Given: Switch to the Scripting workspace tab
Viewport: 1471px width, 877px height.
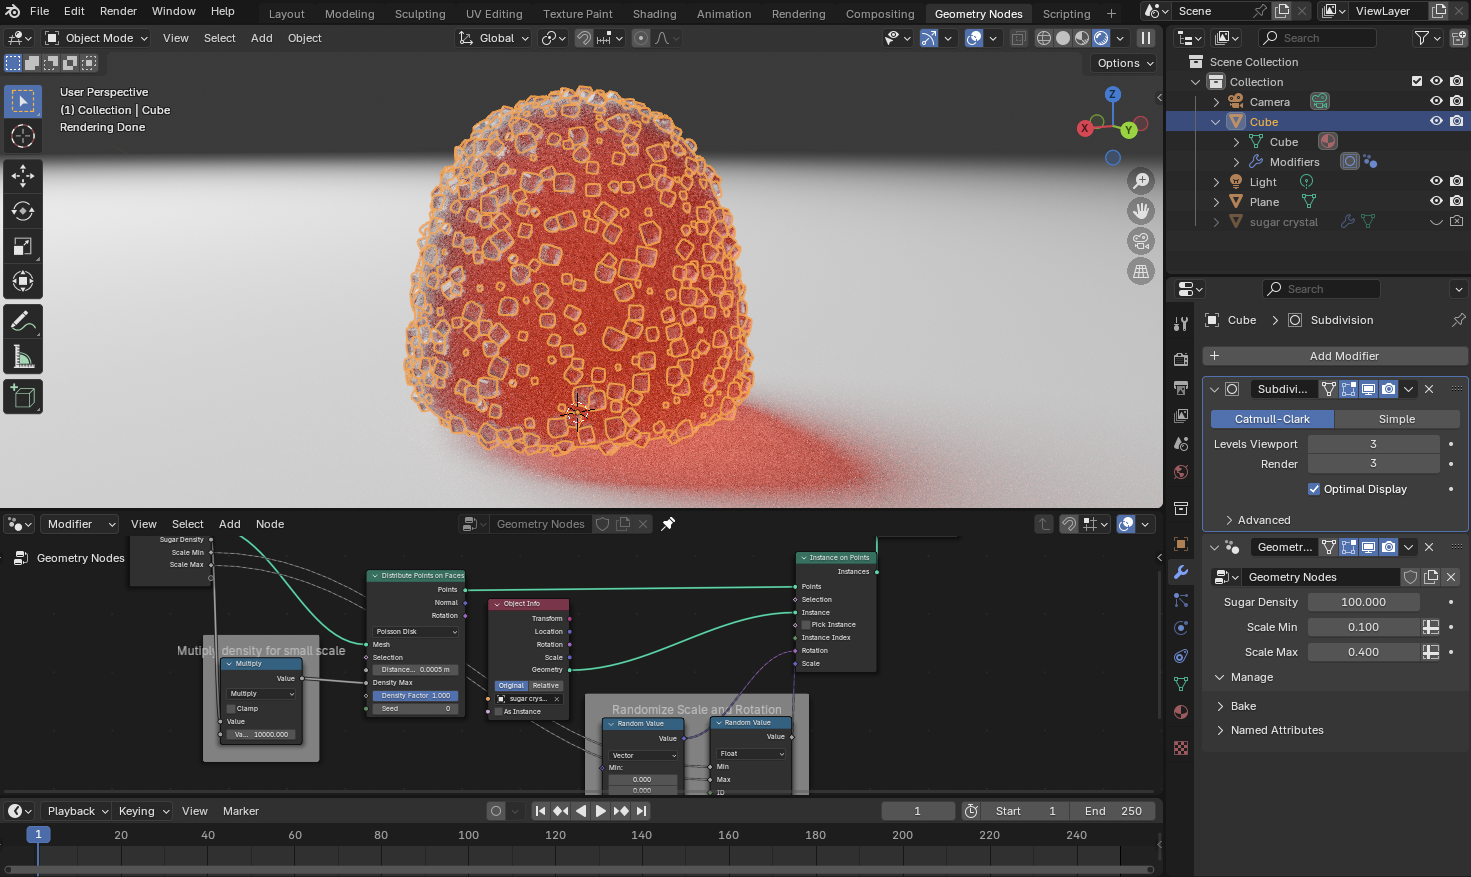Looking at the screenshot, I should tap(1066, 14).
